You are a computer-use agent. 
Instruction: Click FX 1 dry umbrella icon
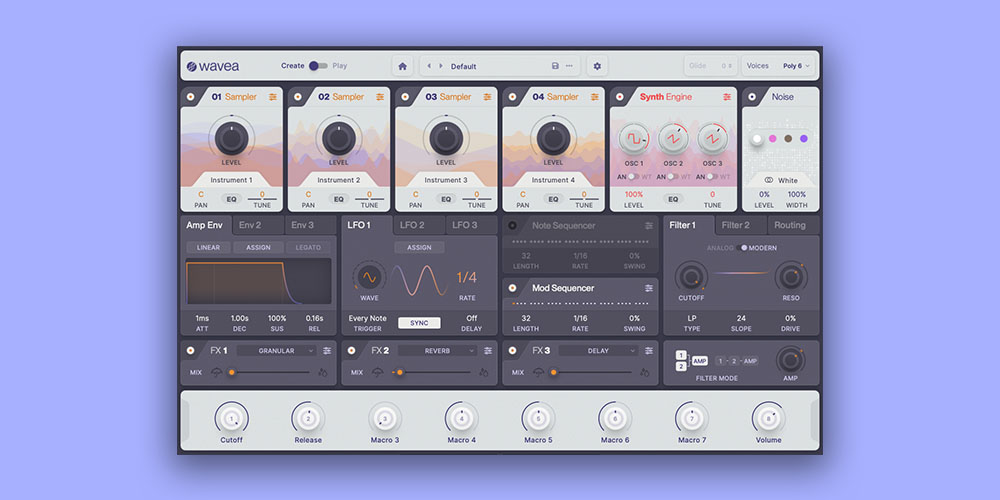pyautogui.click(x=217, y=372)
